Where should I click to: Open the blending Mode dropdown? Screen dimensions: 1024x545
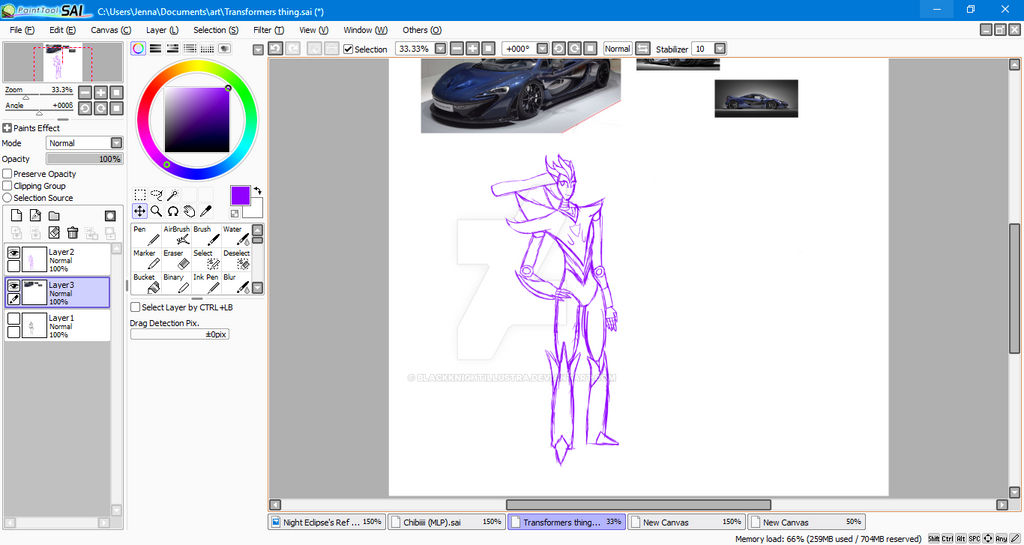84,143
